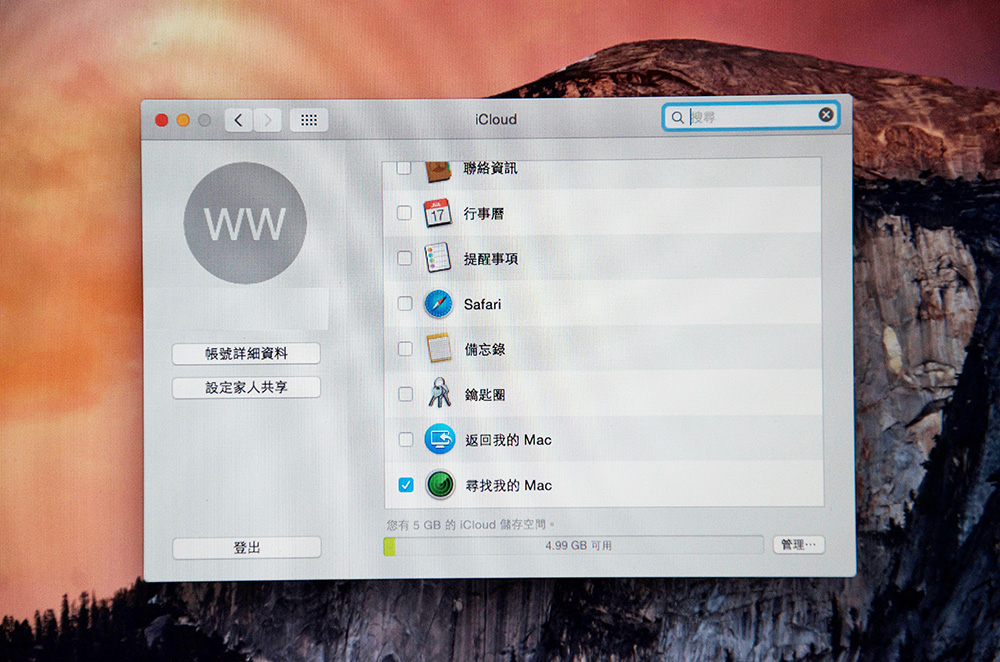The image size is (1000, 662).
Task: Click the Reminders list icon
Action: pos(438,258)
